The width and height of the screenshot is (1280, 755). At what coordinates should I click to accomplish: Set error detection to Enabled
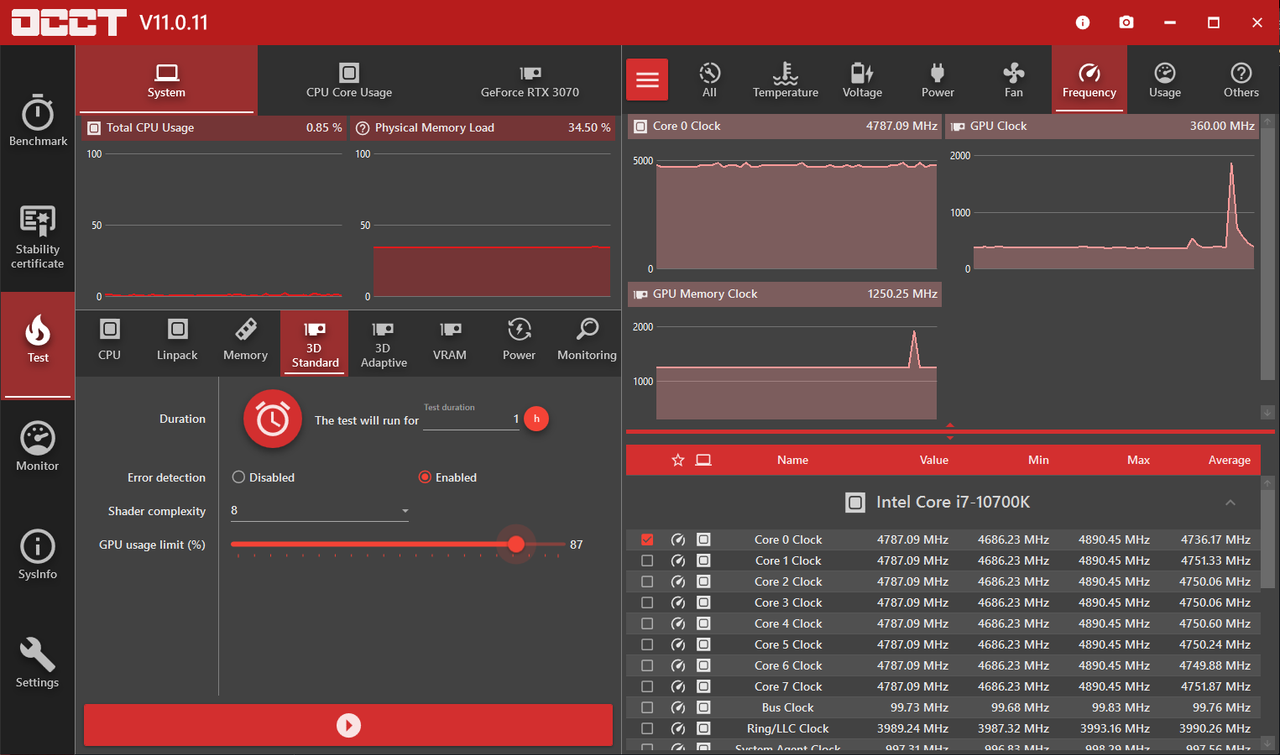pos(447,477)
